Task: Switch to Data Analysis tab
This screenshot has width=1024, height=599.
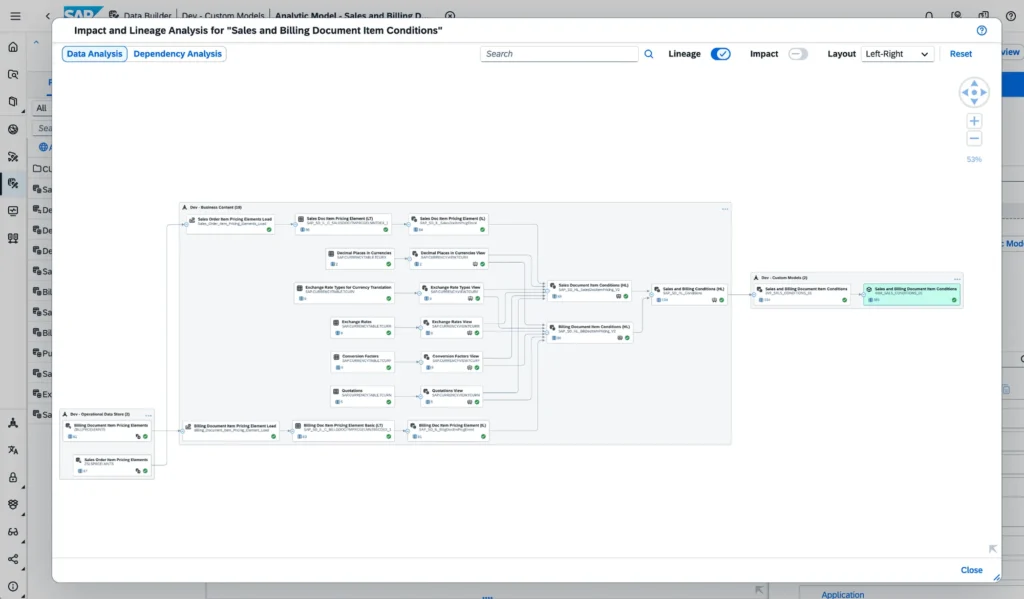Action: pyautogui.click(x=94, y=54)
